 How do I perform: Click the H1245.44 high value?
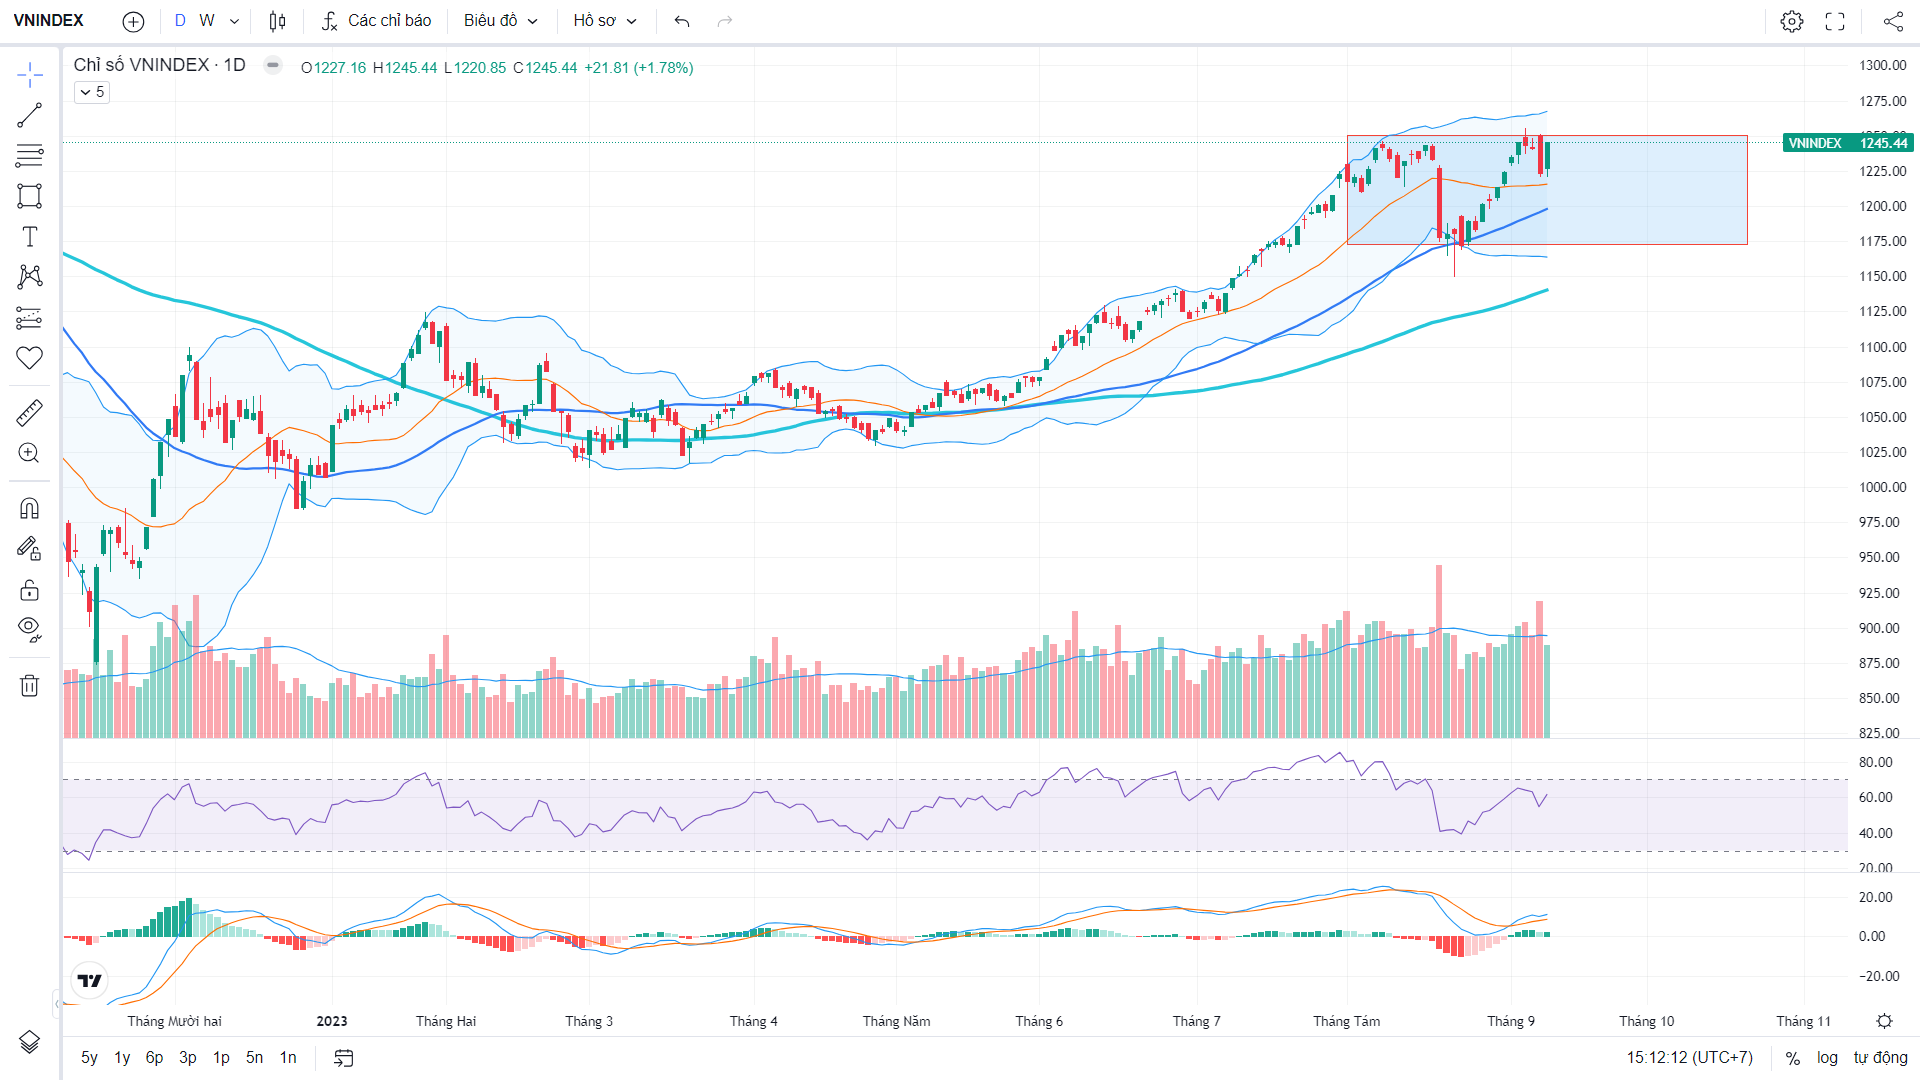tap(405, 68)
